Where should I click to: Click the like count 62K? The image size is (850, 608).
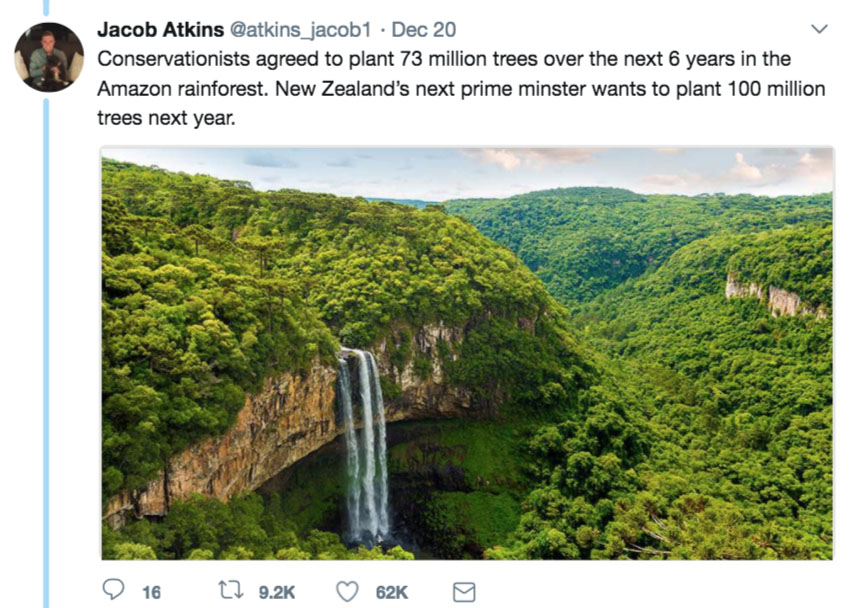[392, 593]
